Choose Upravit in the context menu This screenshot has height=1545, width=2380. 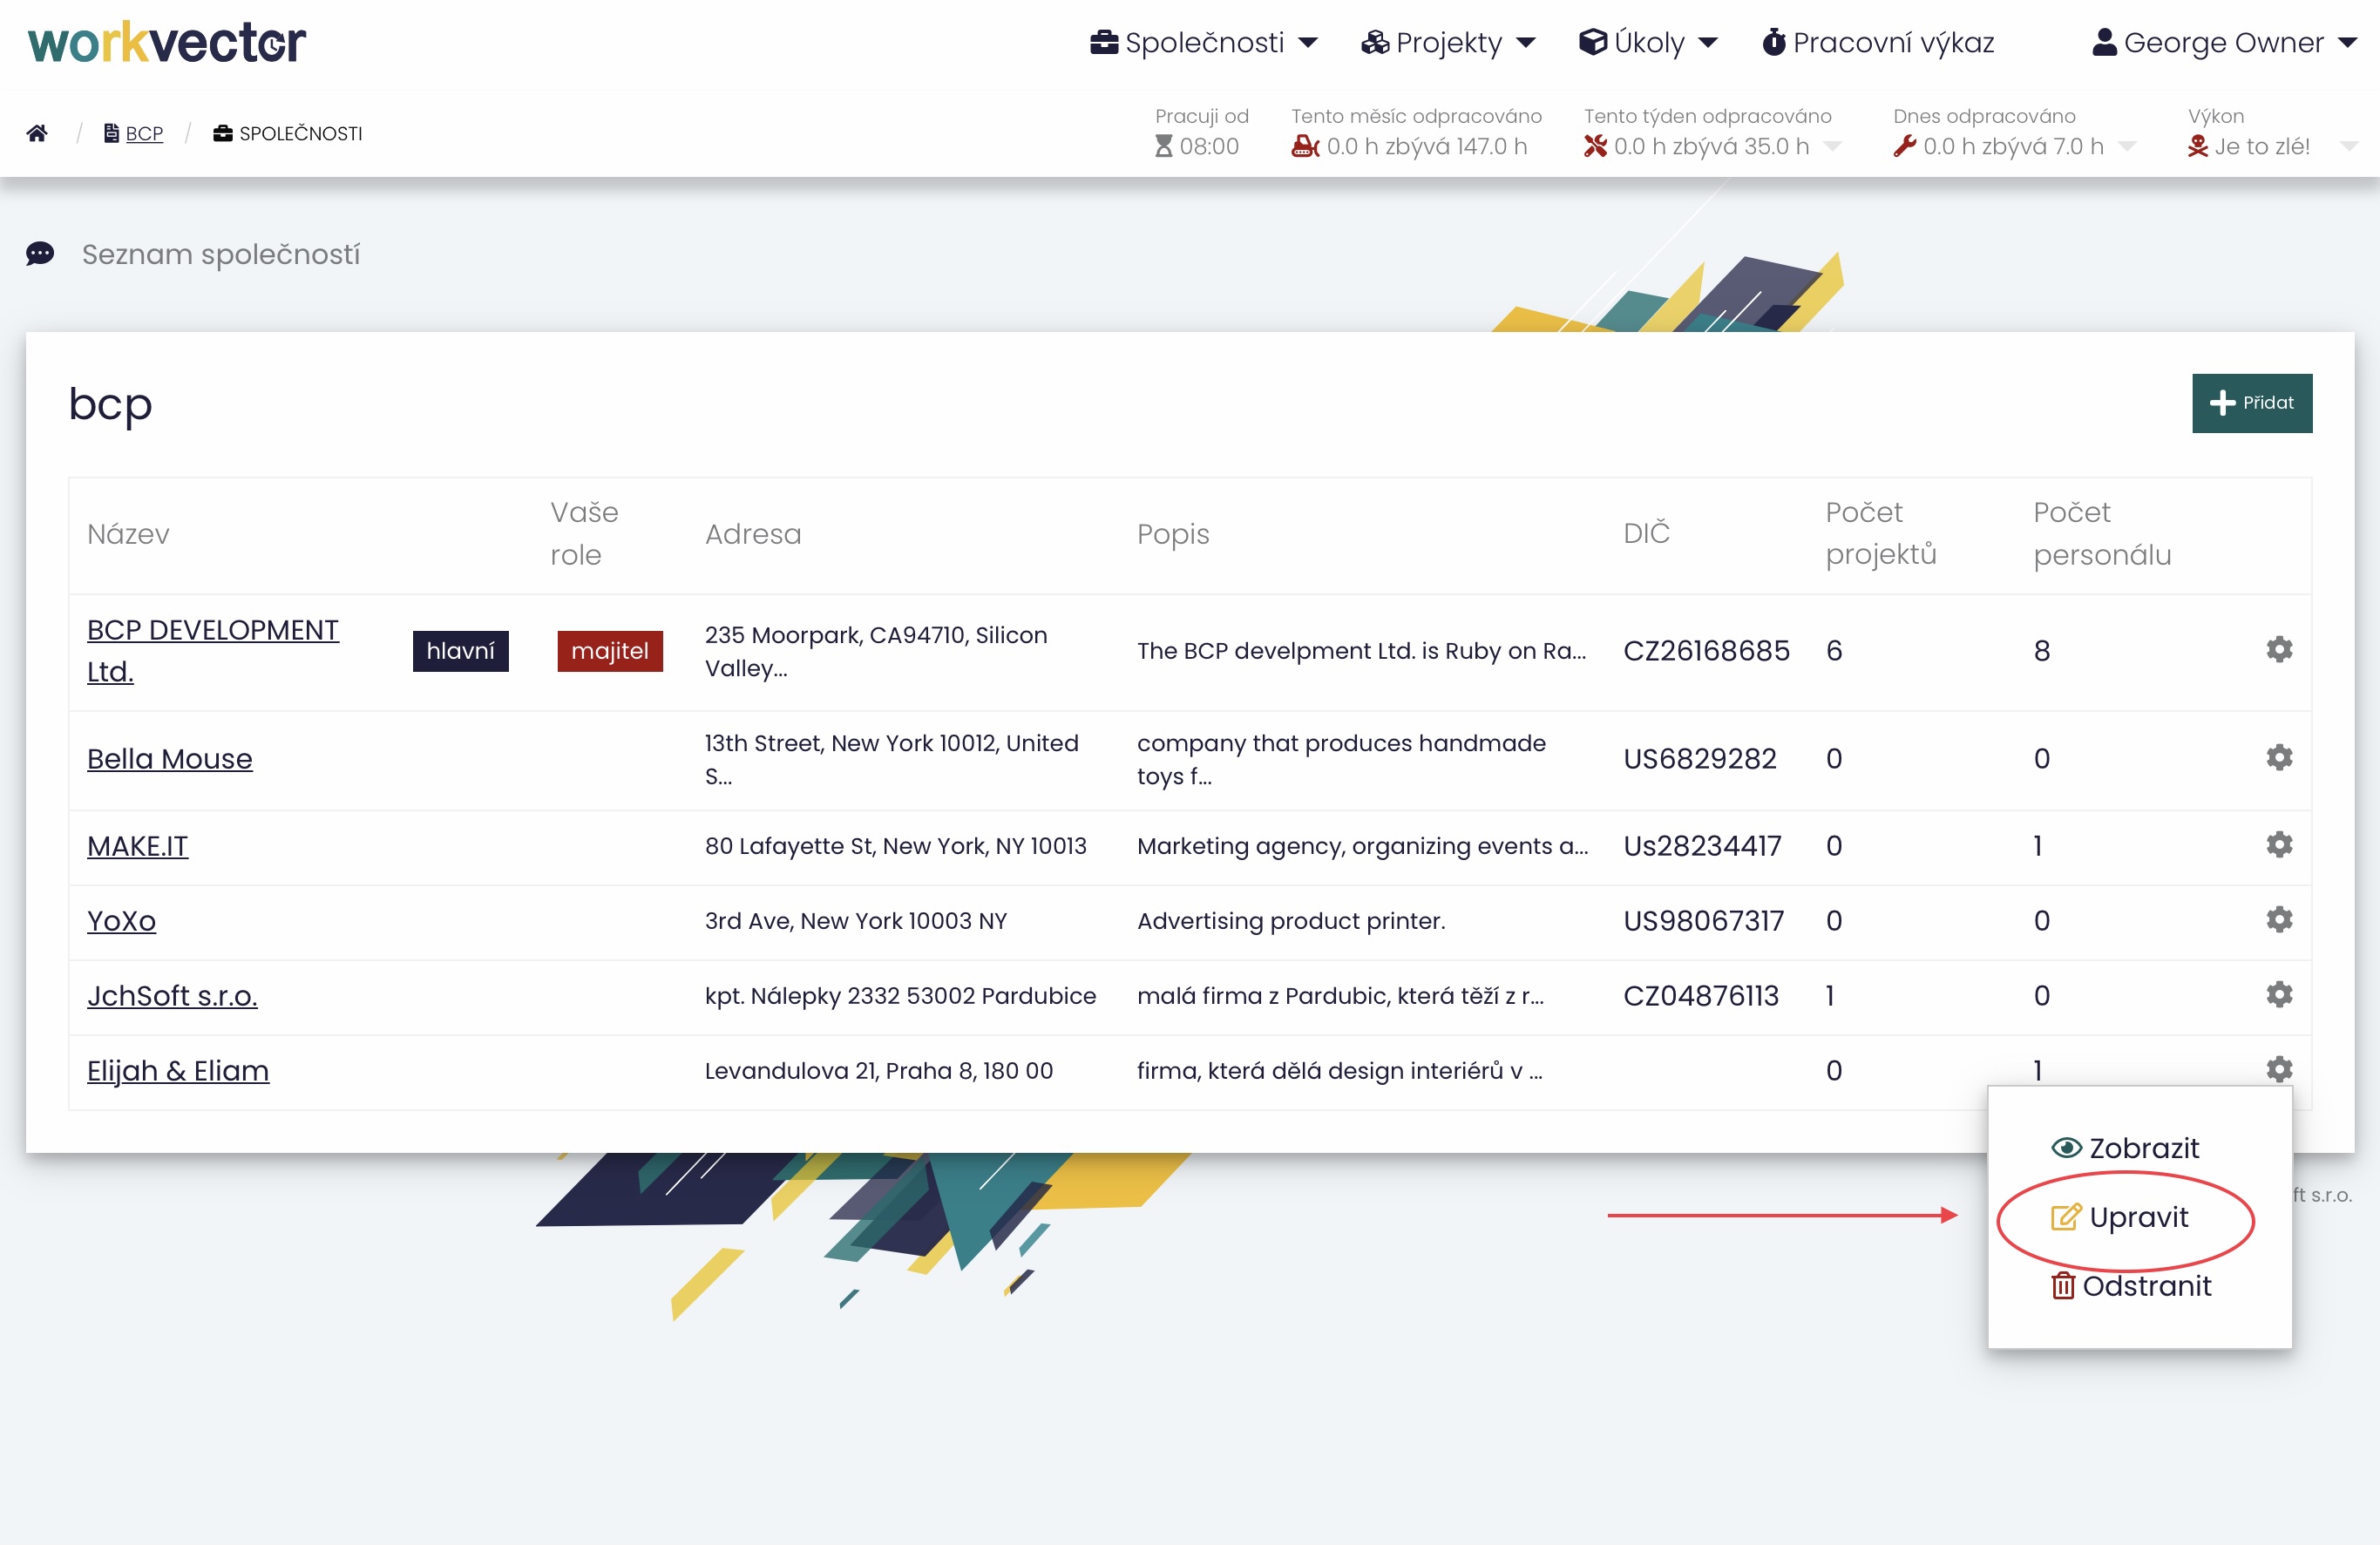(2120, 1217)
